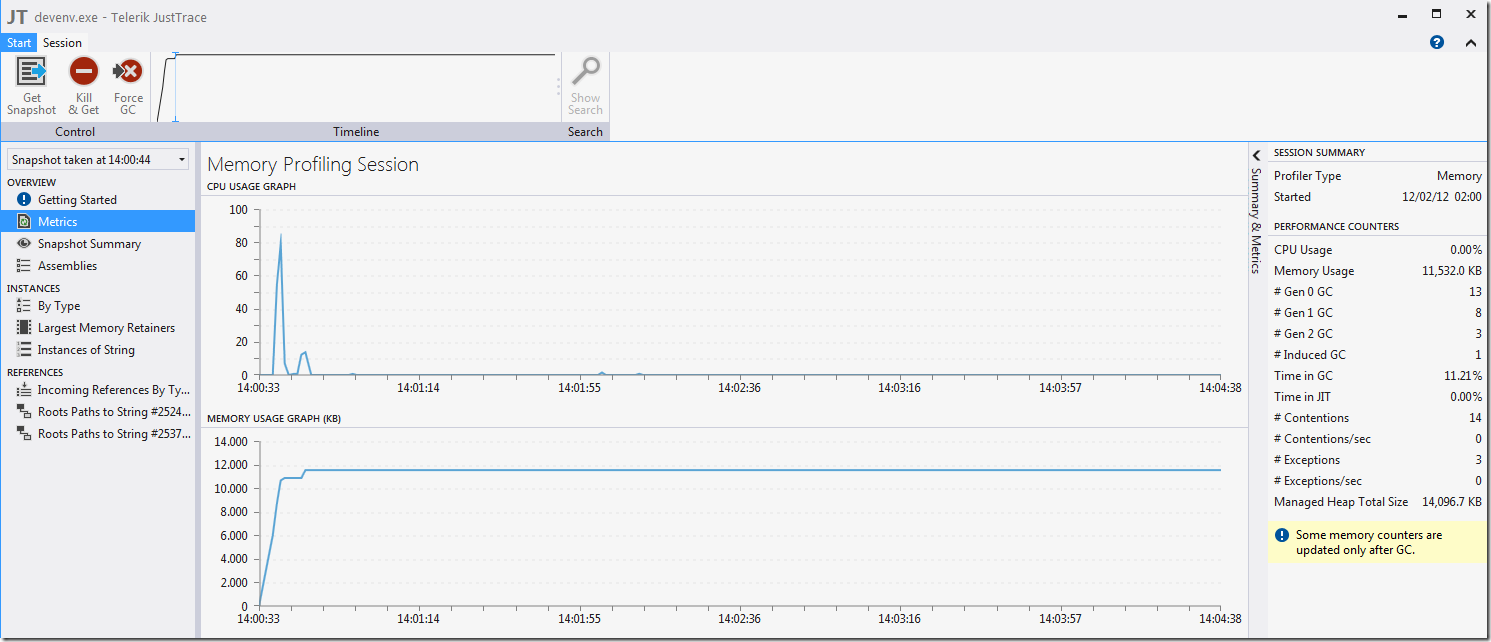
Task: Collapse the ribbon with the top-right chevron
Action: click(1470, 42)
